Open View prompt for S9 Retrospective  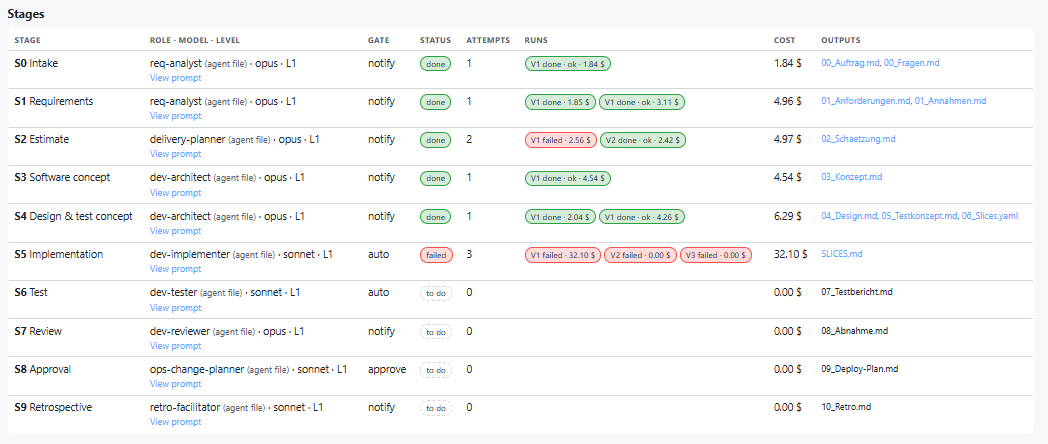[175, 422]
